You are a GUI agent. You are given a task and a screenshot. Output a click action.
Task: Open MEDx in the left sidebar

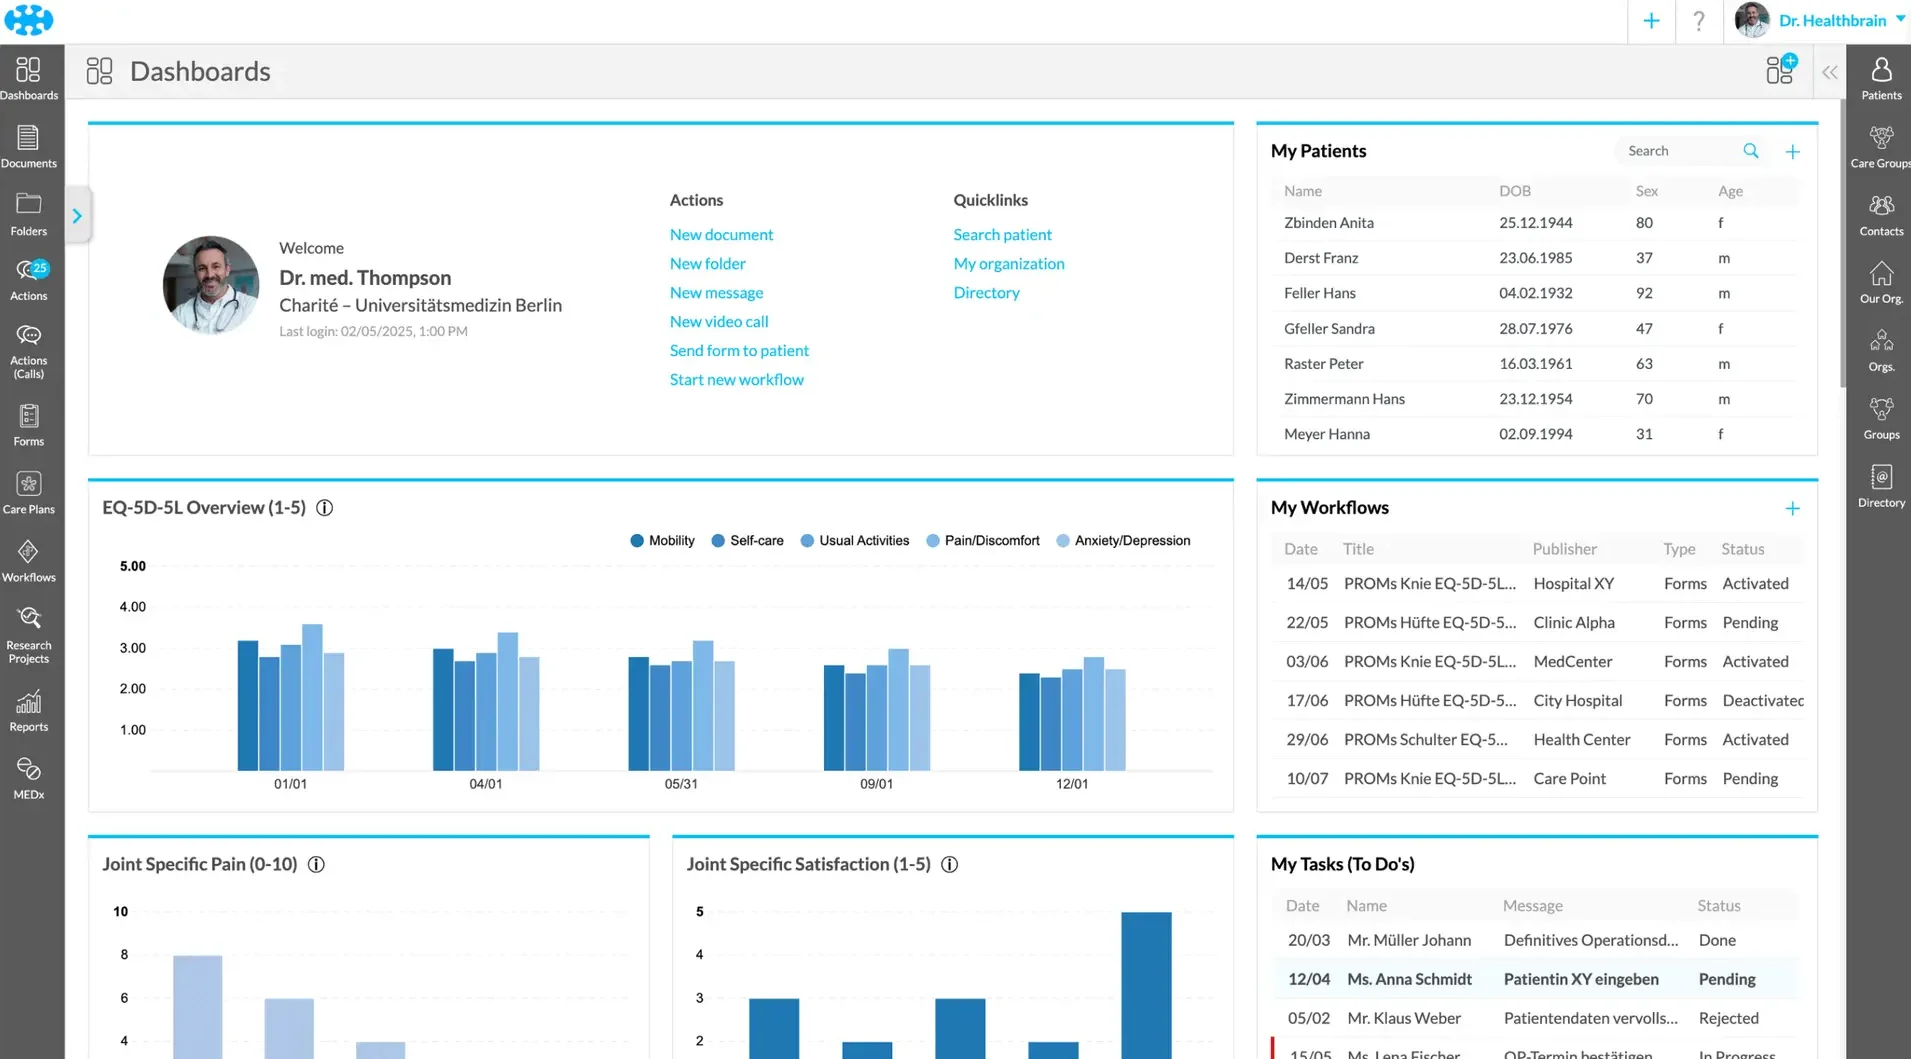pos(29,779)
